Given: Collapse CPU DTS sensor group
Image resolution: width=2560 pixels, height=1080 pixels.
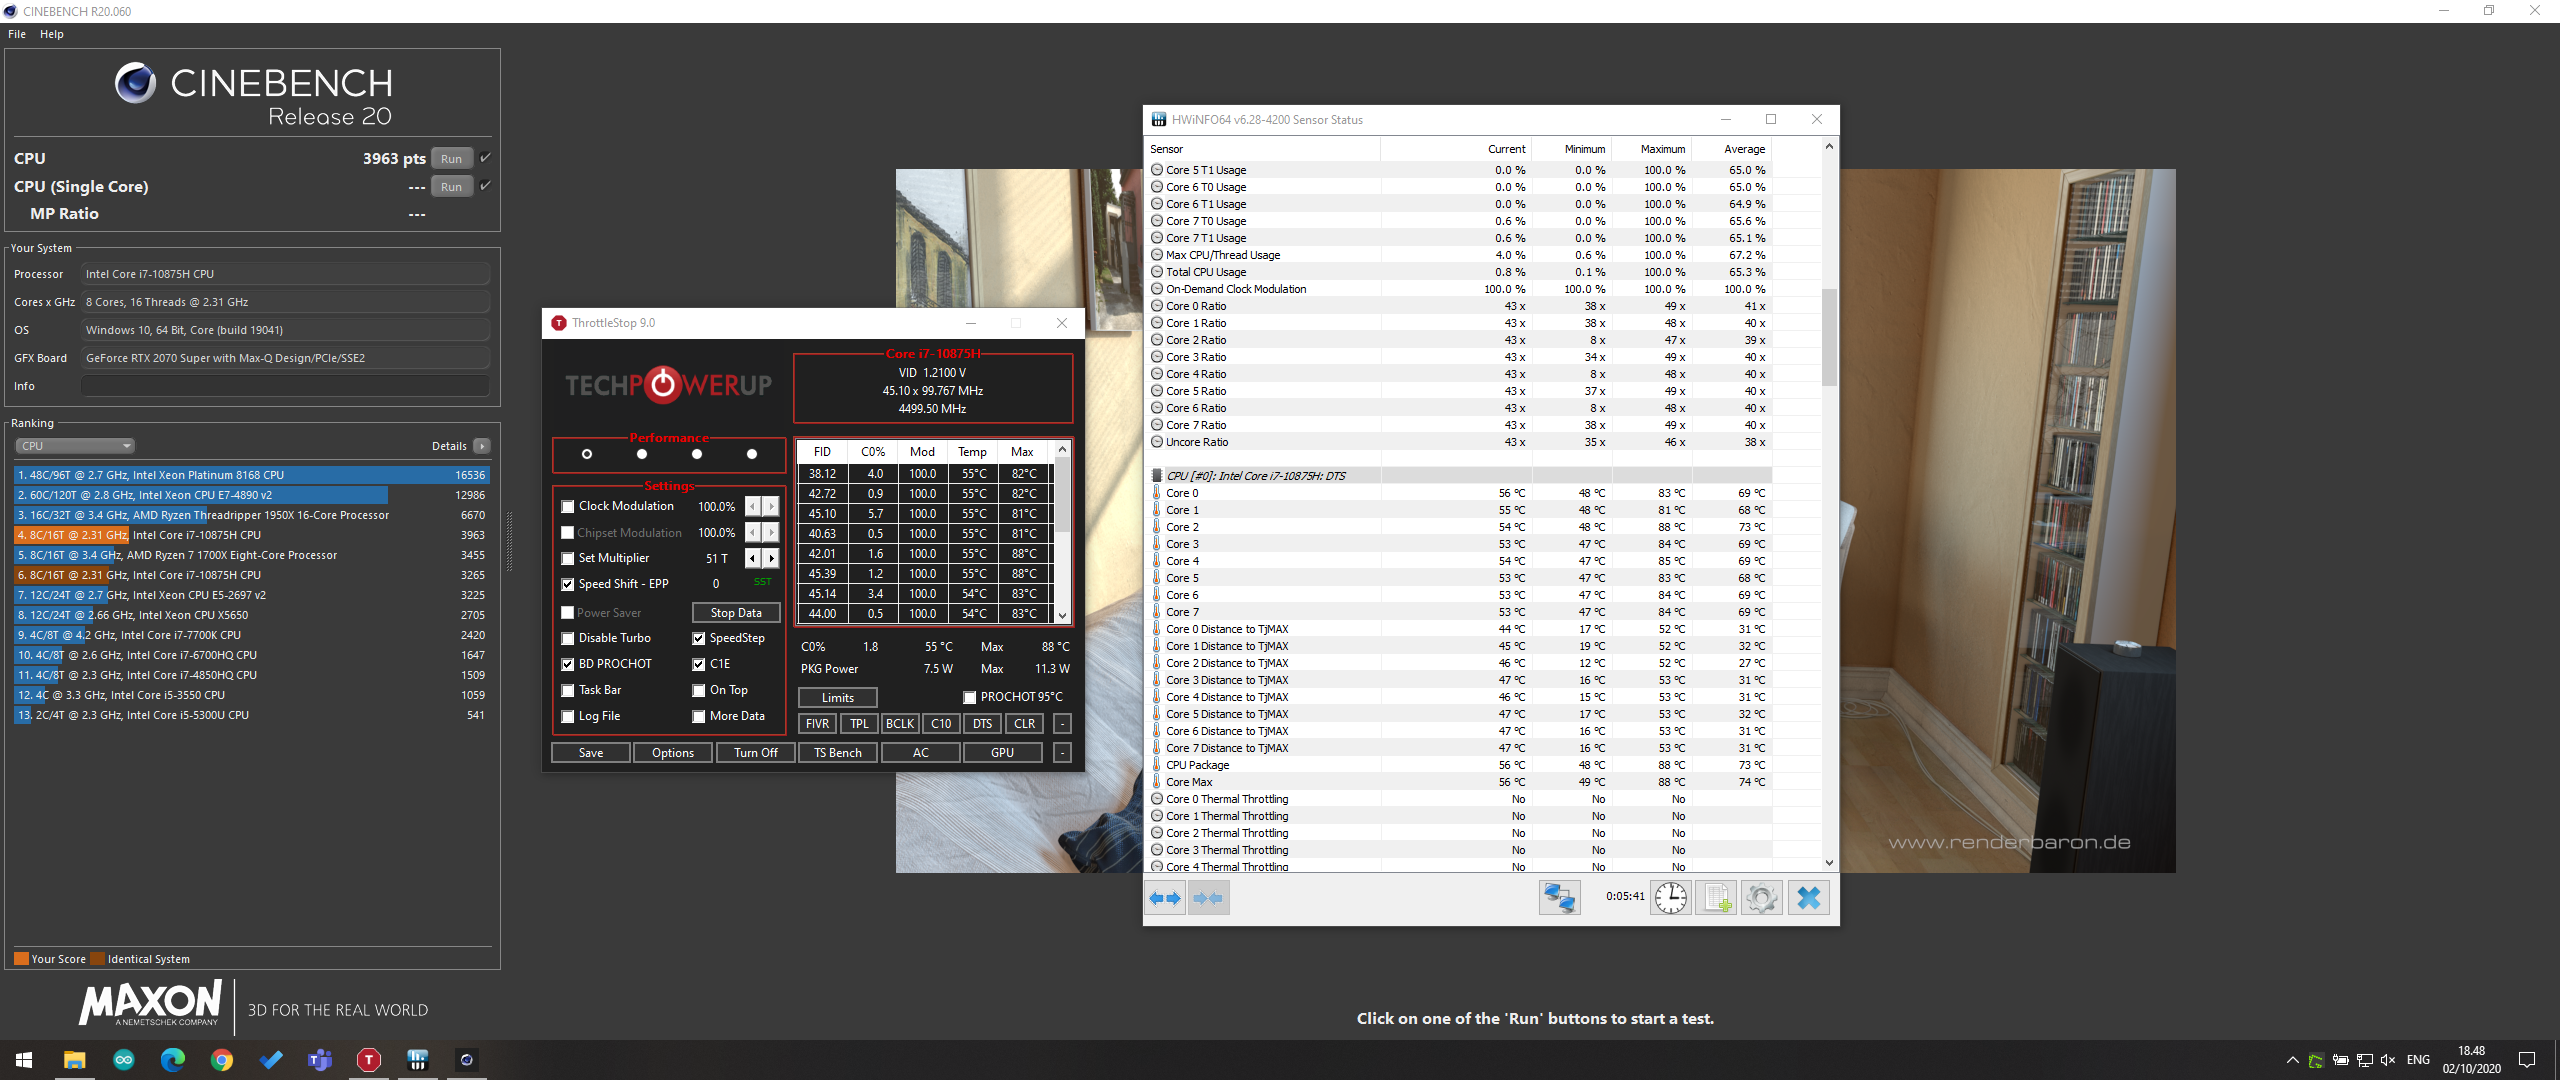Looking at the screenshot, I should click(x=1157, y=476).
